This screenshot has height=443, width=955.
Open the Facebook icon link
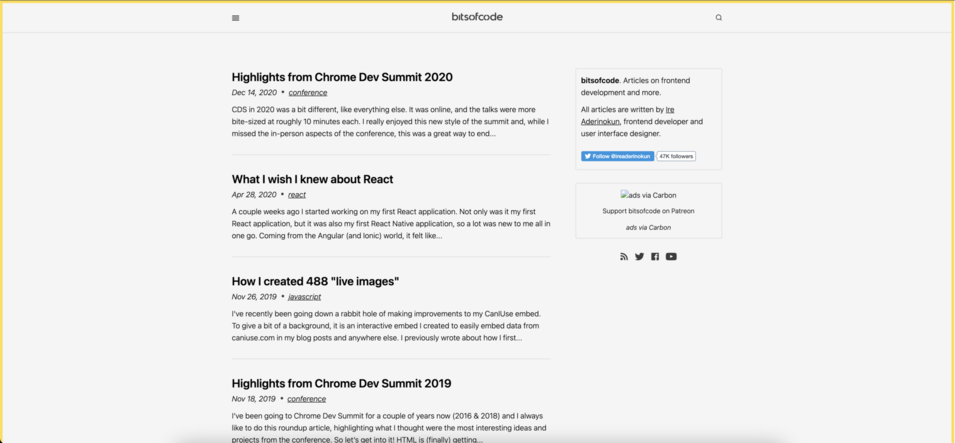tap(655, 257)
